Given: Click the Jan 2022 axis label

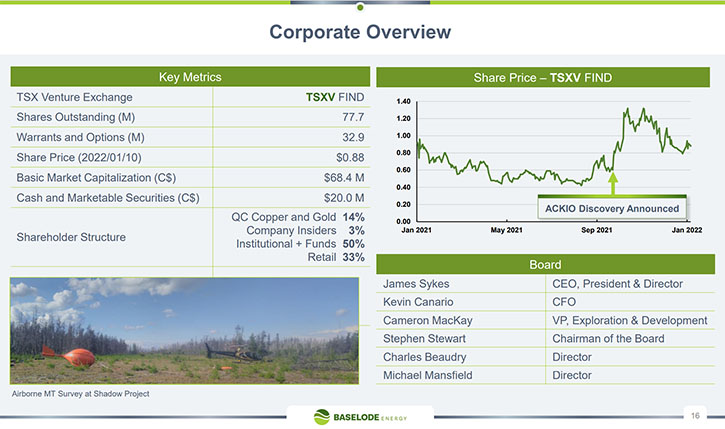Looking at the screenshot, I should point(687,230).
